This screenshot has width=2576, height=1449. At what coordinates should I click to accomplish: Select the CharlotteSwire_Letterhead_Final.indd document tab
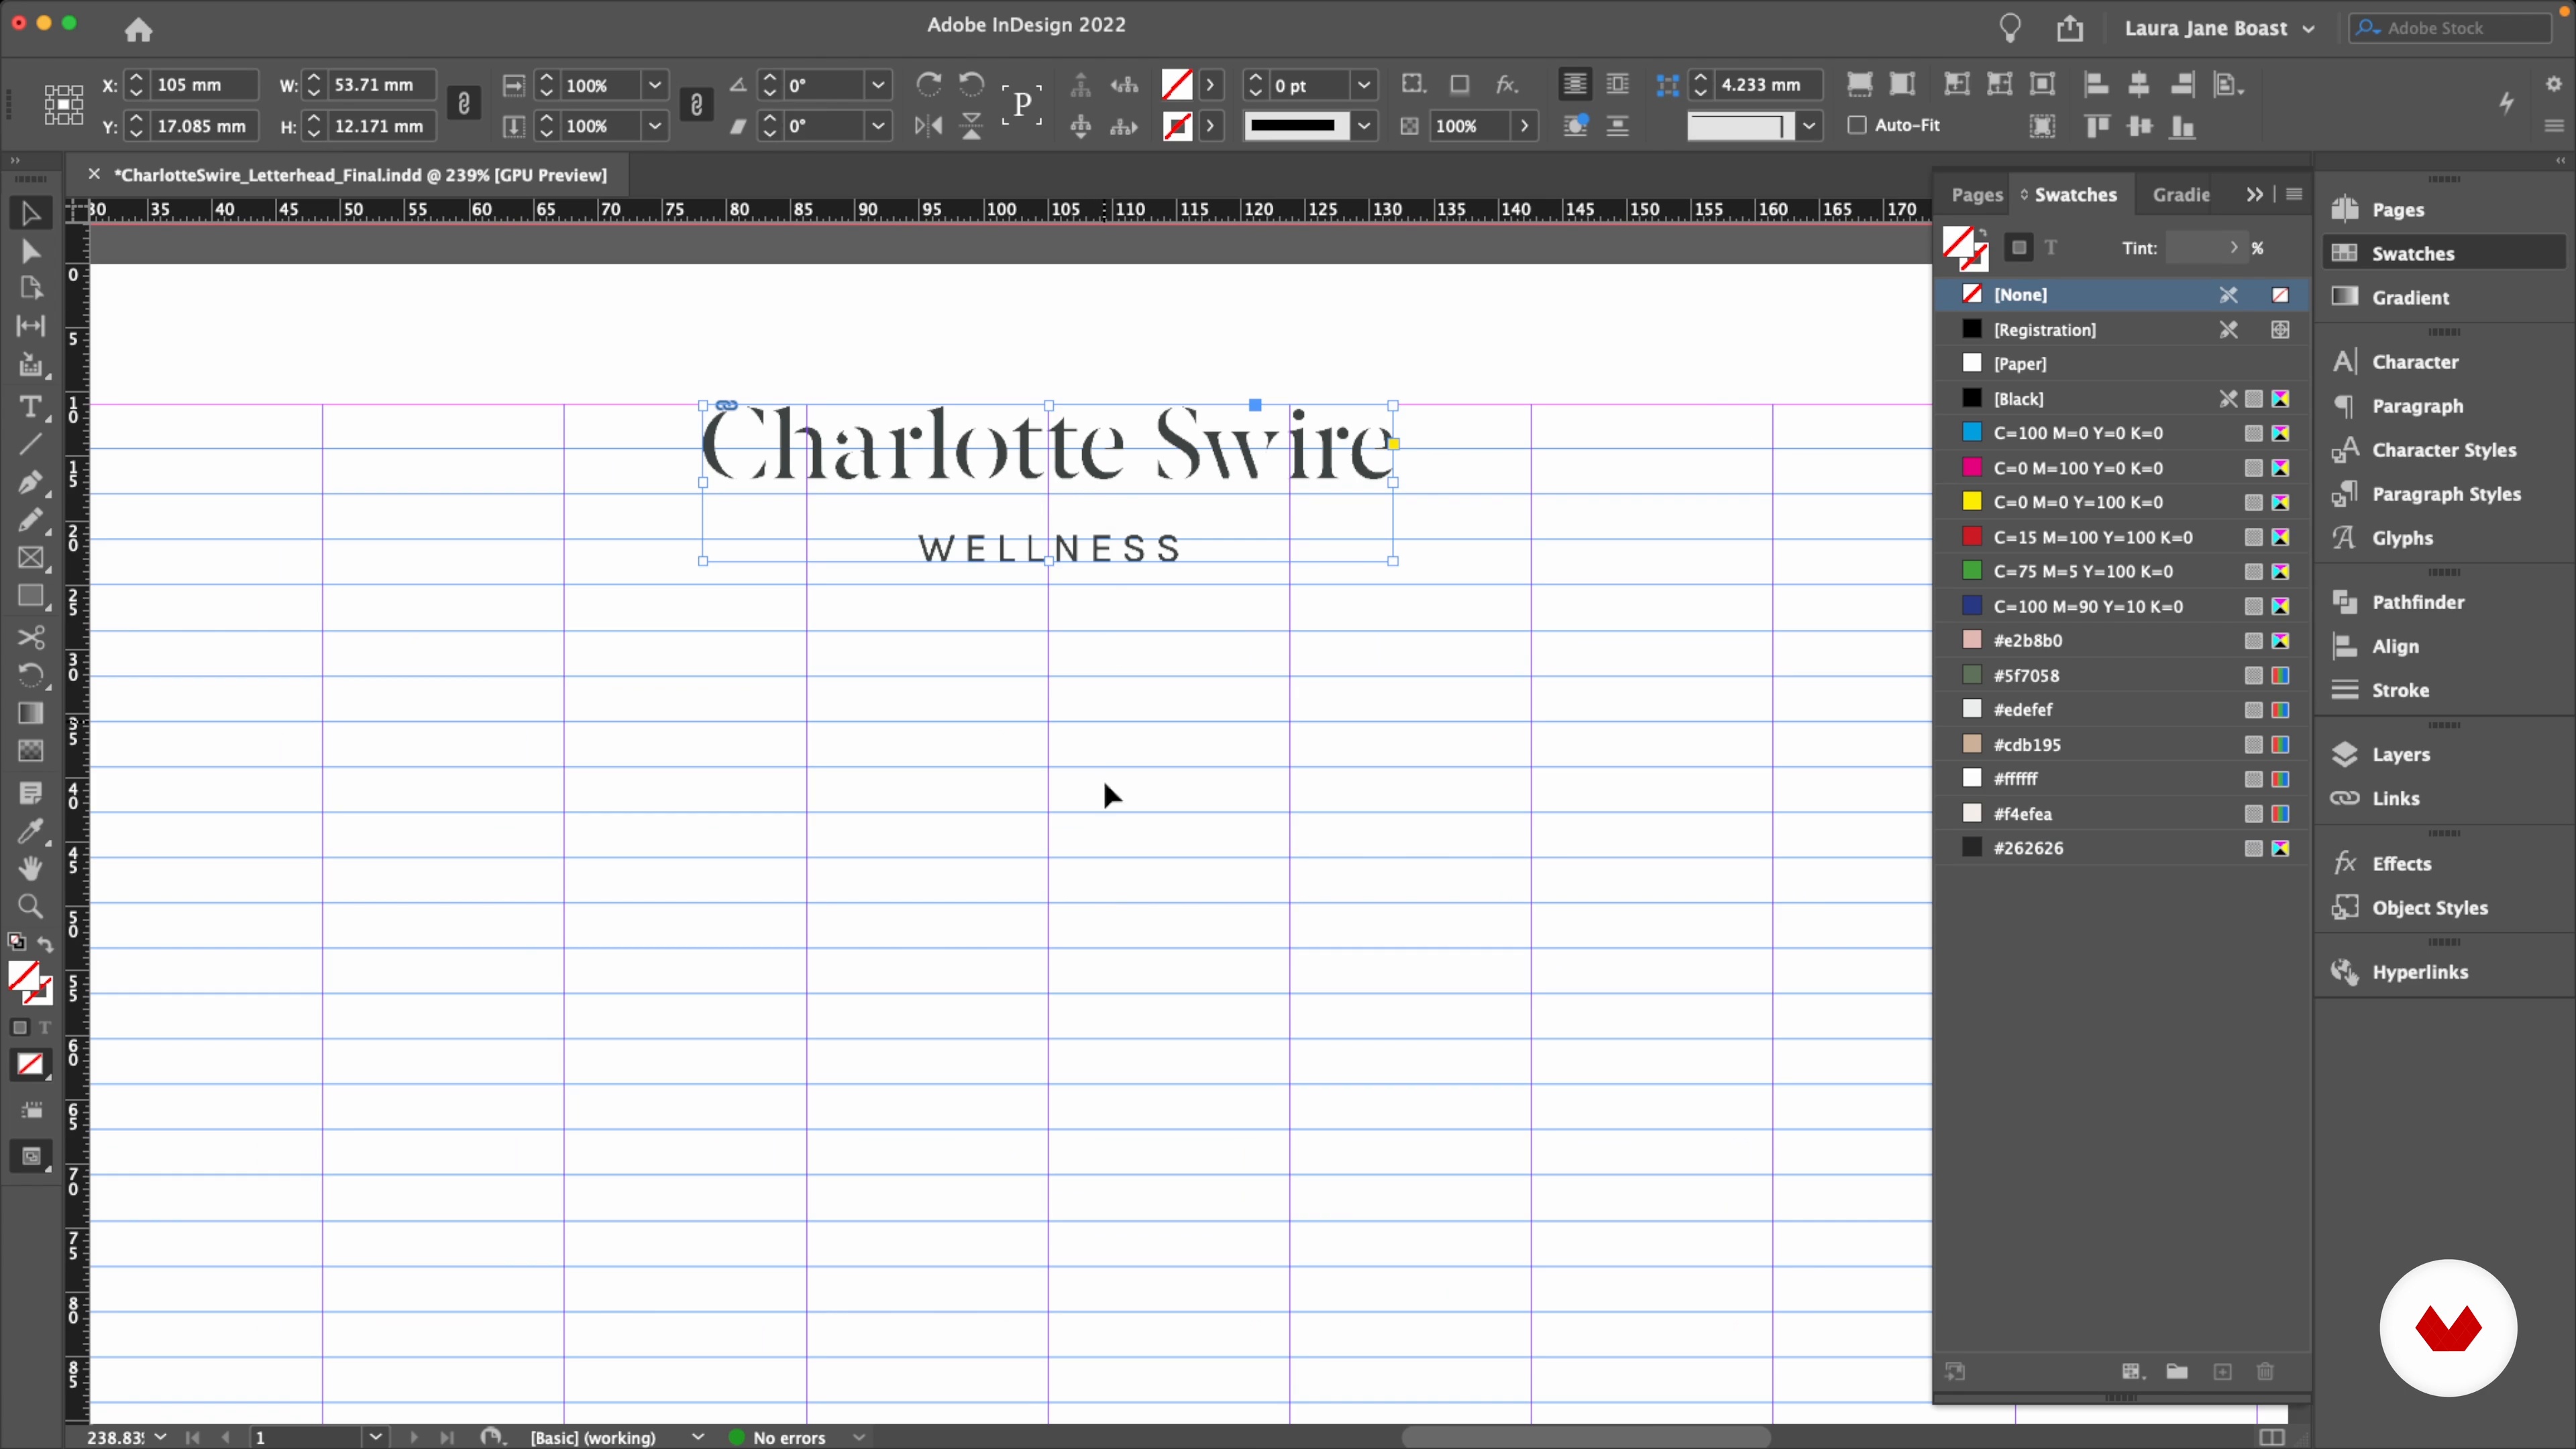[360, 175]
